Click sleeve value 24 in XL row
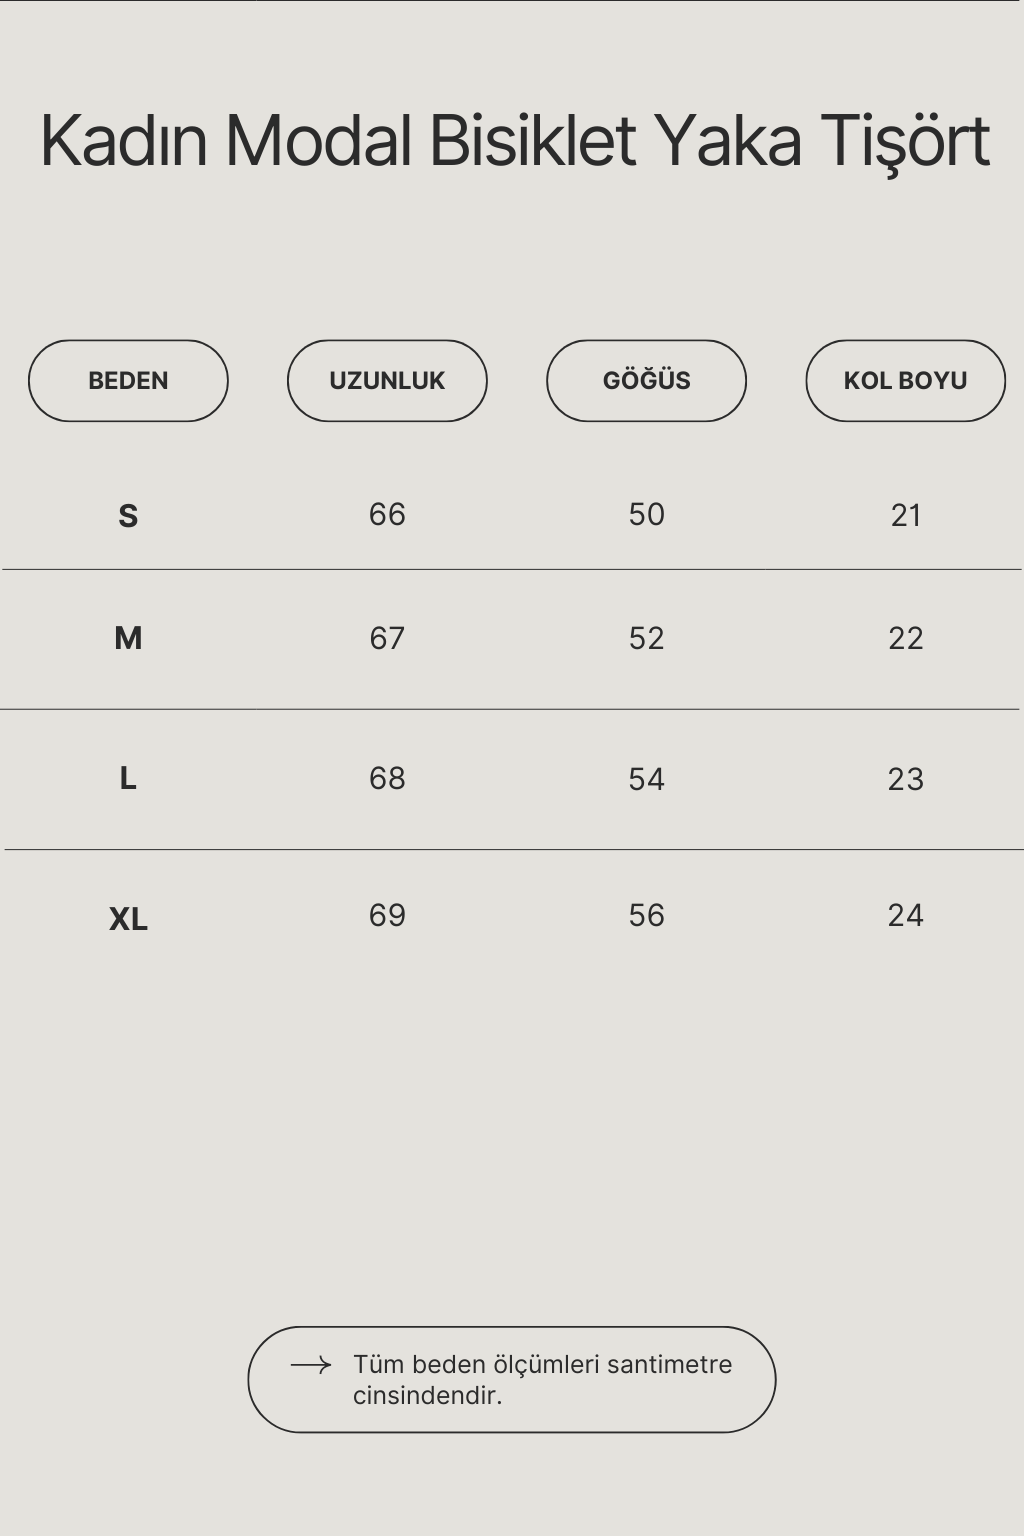 pos(905,915)
